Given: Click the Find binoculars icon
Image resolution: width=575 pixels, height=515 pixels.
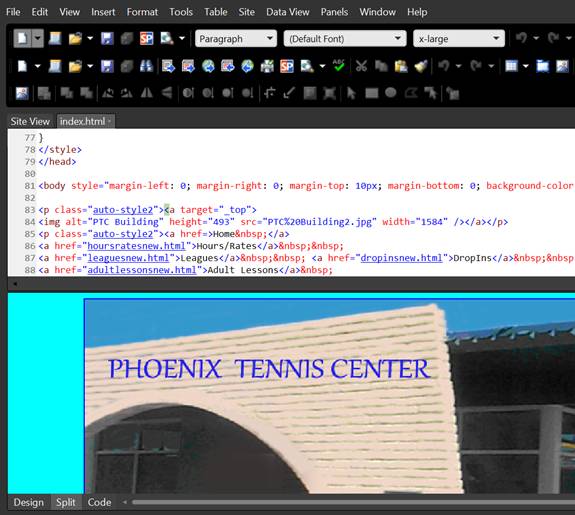Looking at the screenshot, I should pyautogui.click(x=146, y=66).
